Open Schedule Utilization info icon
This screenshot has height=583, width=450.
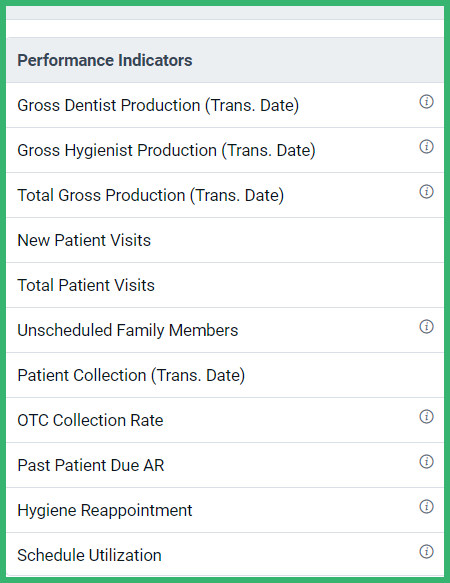[x=426, y=551]
